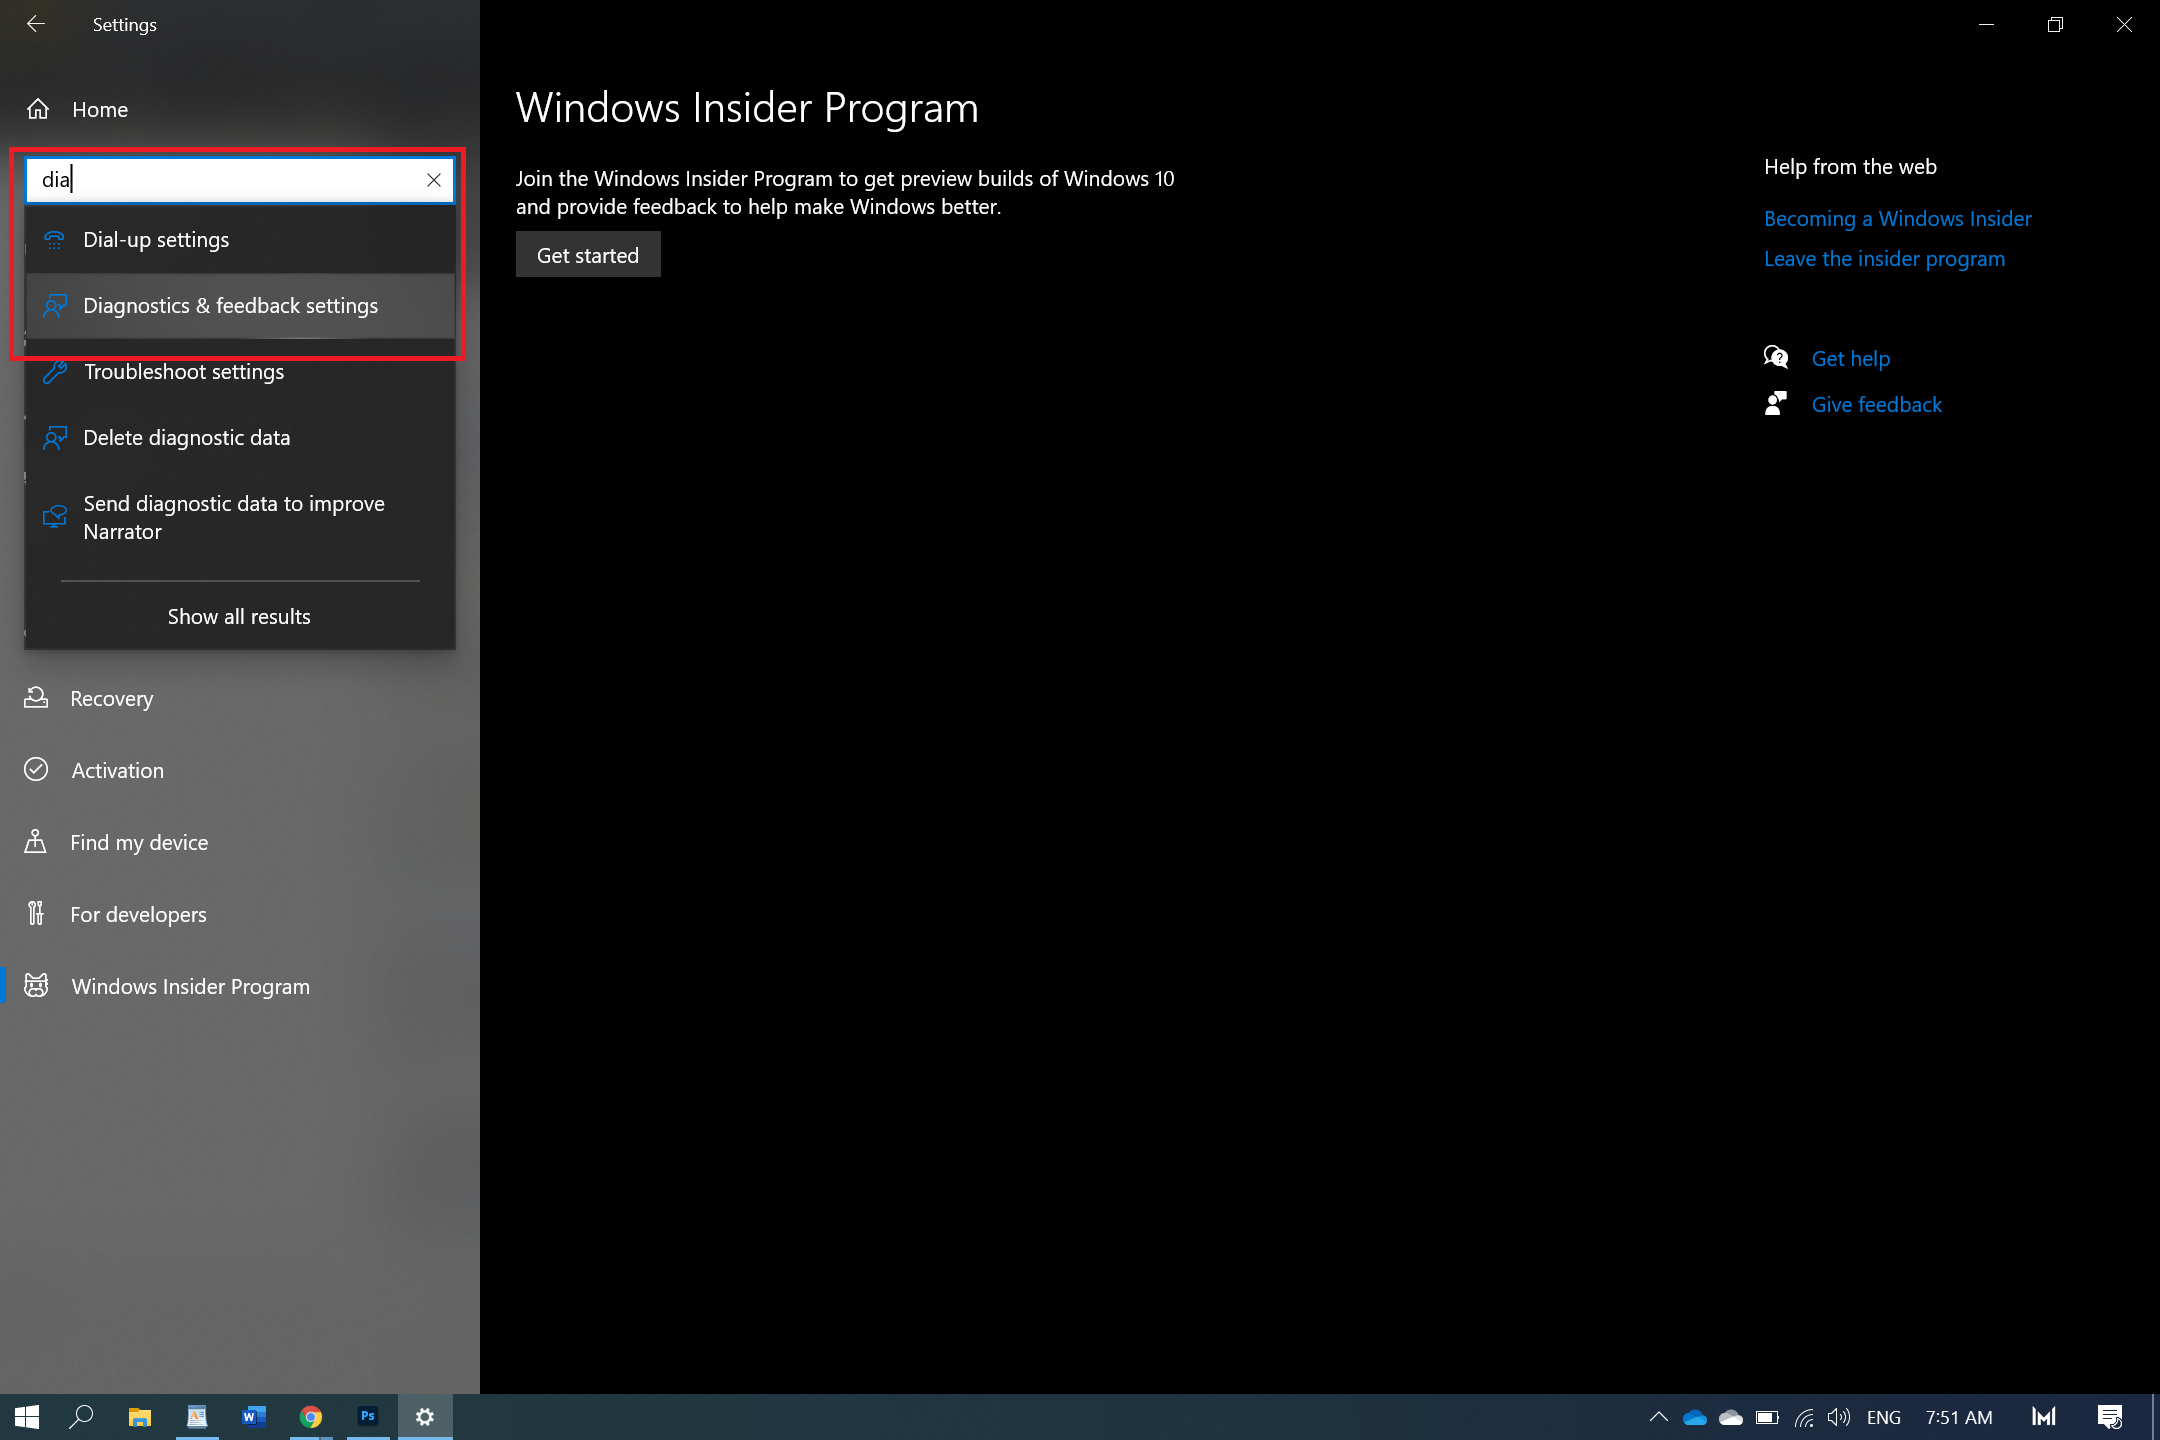Screen dimensions: 2160x1440
Task: Open Send diagnostic data to improve Narrator
Action: tap(240, 518)
